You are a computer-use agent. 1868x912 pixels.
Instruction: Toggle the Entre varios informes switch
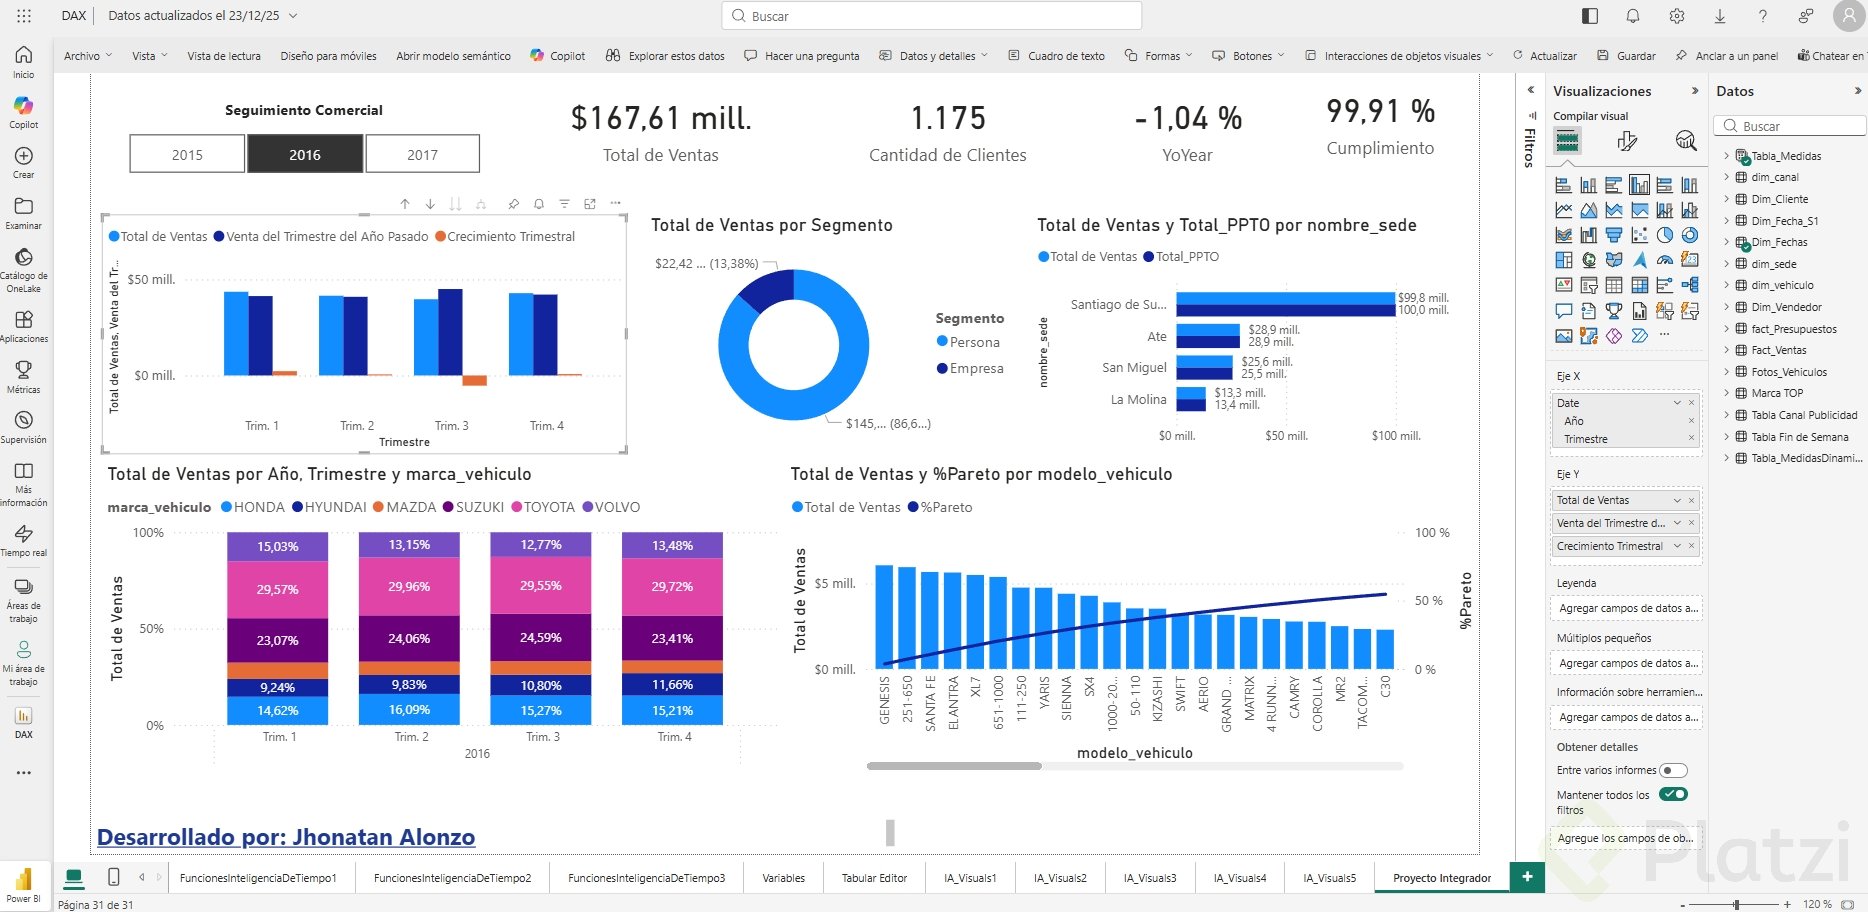1673,770
